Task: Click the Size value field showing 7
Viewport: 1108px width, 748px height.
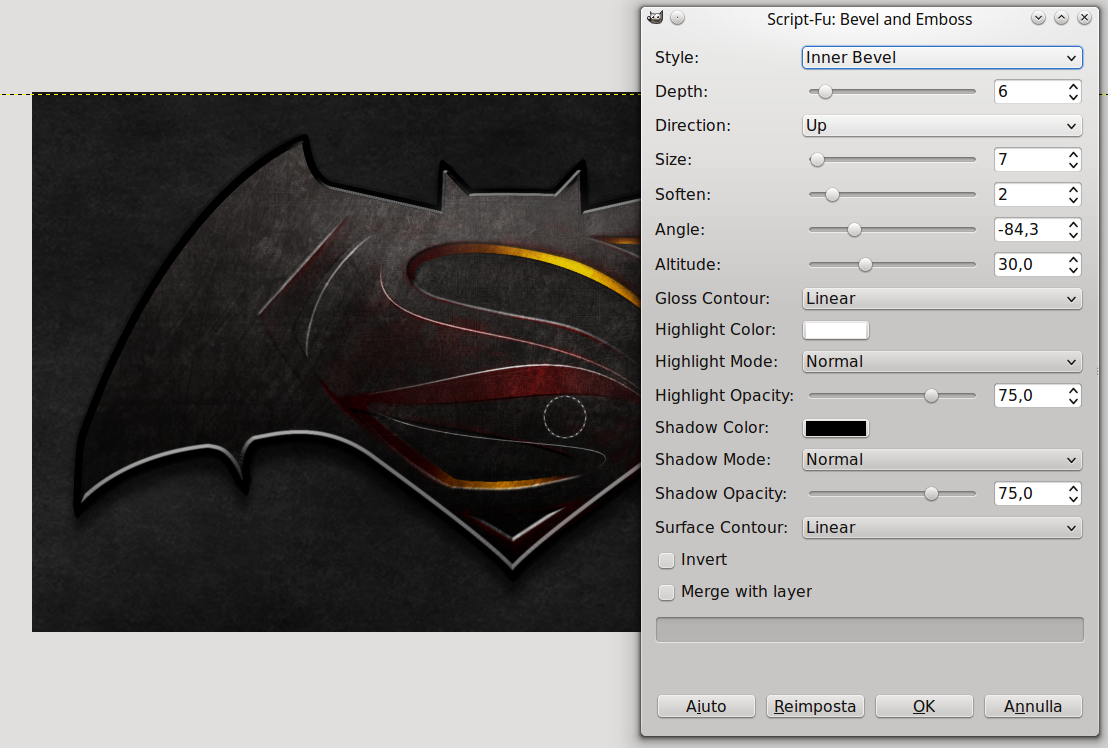Action: coord(1030,160)
